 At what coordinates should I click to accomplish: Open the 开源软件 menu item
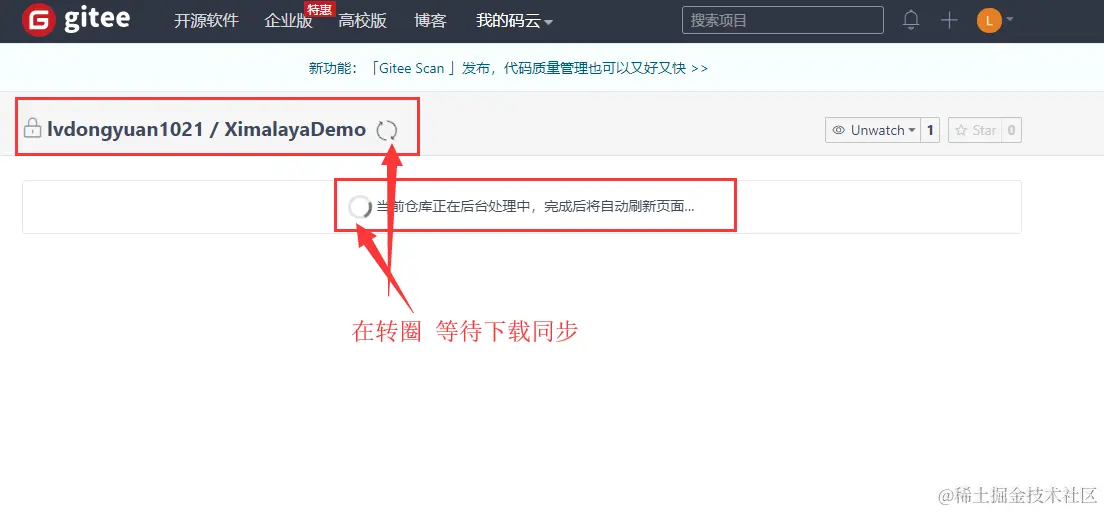pyautogui.click(x=206, y=21)
